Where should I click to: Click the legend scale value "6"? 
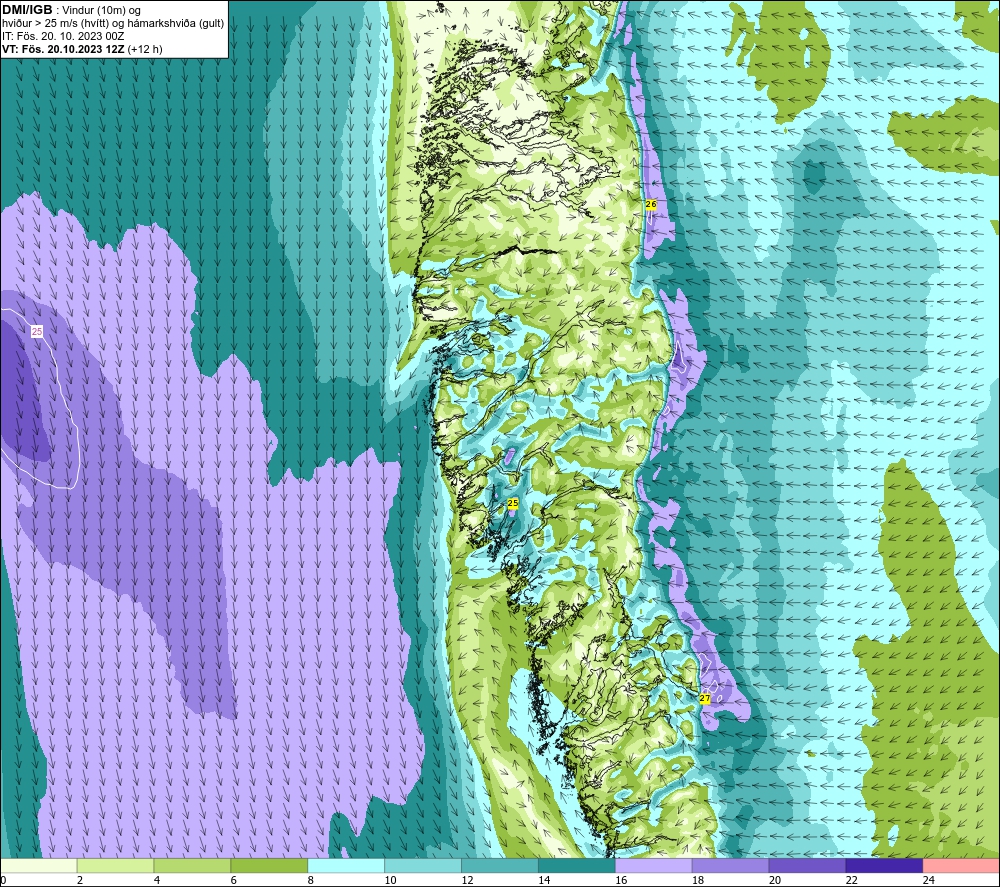click(234, 881)
